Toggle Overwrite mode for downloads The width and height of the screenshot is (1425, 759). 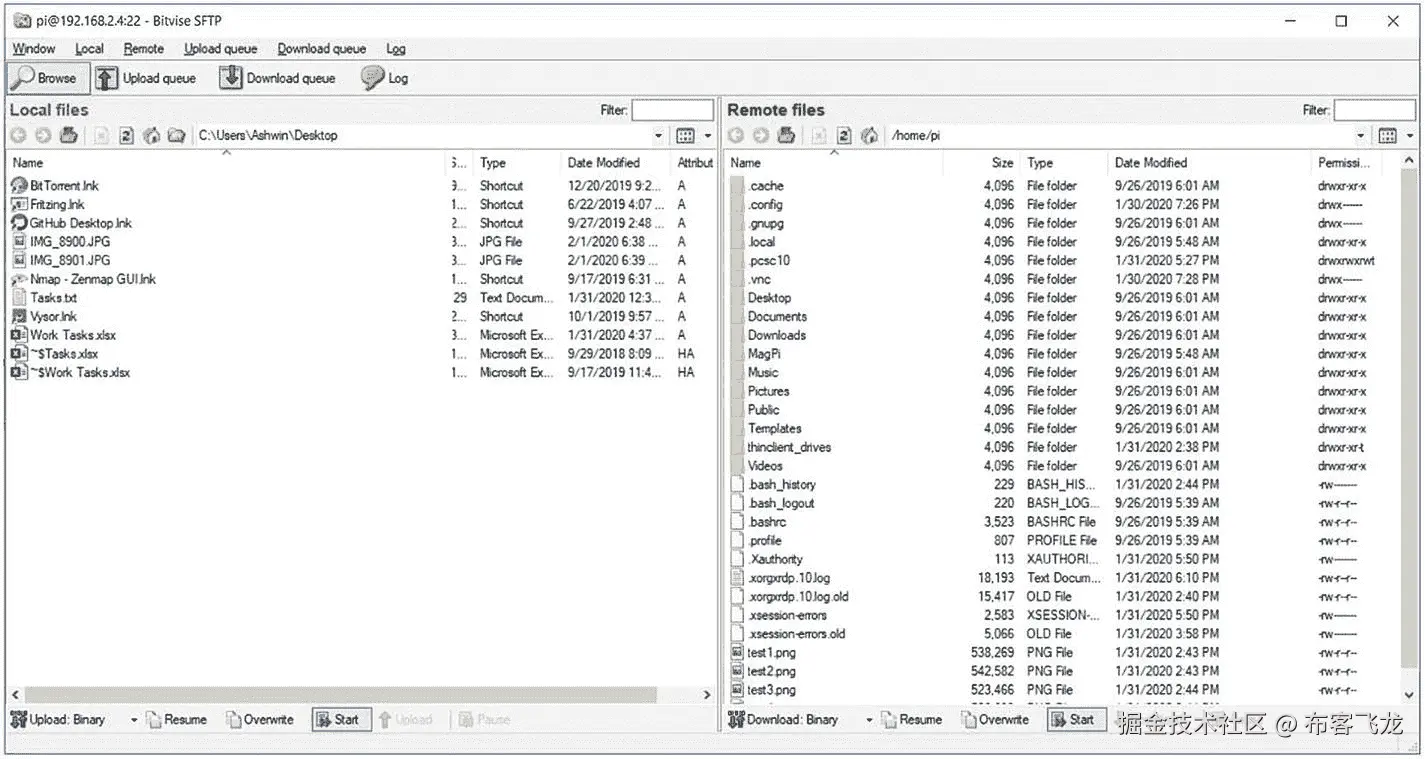pos(995,719)
